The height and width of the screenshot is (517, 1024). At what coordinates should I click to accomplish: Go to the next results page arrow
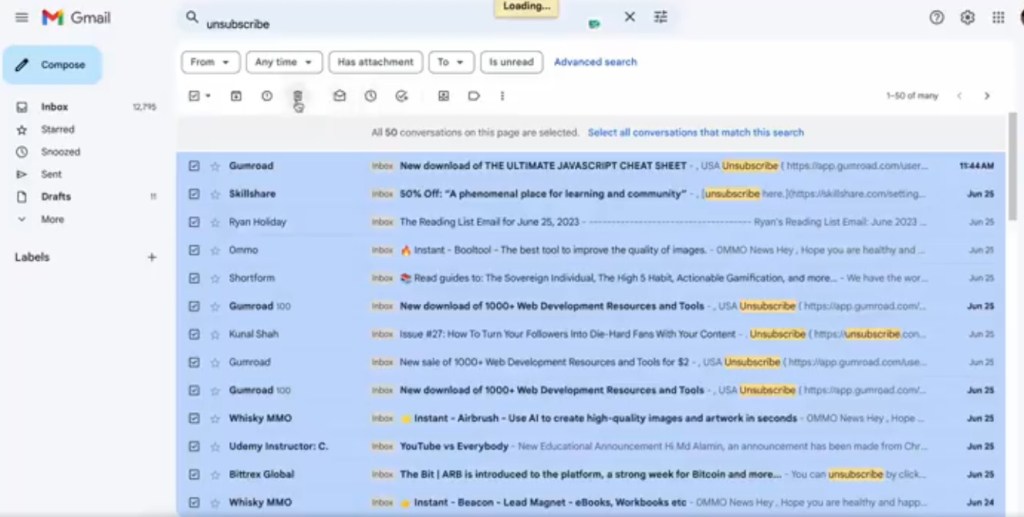pyautogui.click(x=987, y=96)
